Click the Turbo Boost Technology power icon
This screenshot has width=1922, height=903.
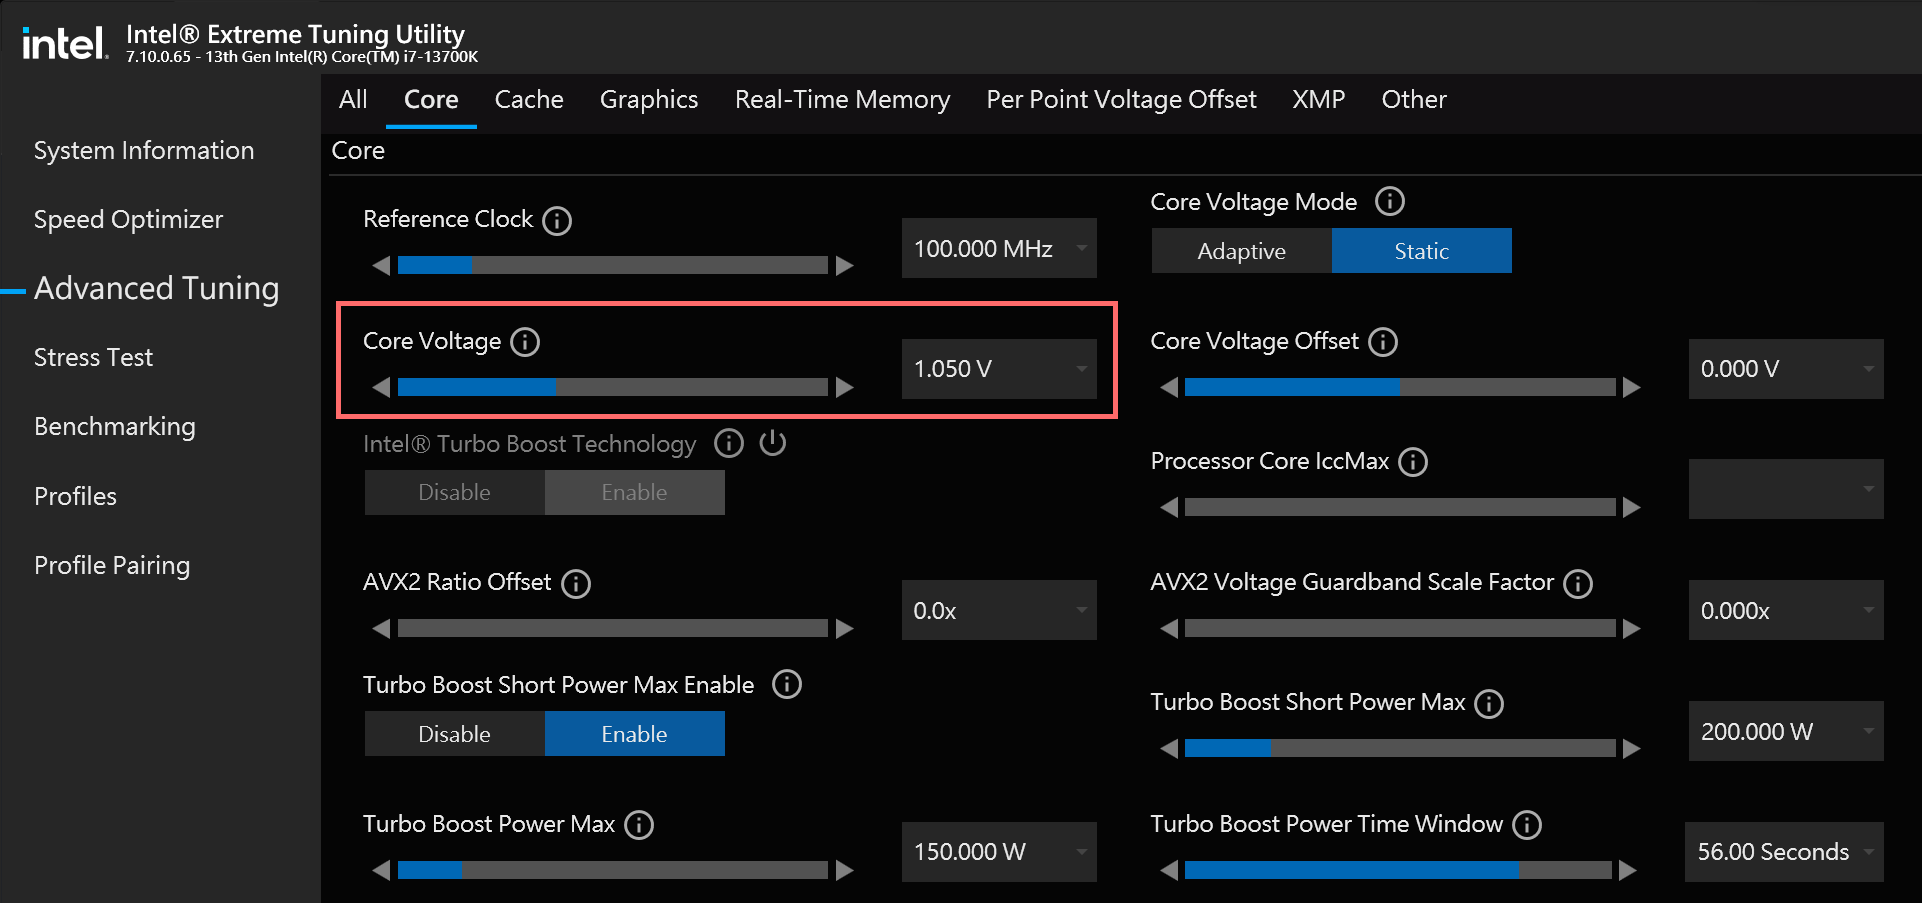coord(773,443)
